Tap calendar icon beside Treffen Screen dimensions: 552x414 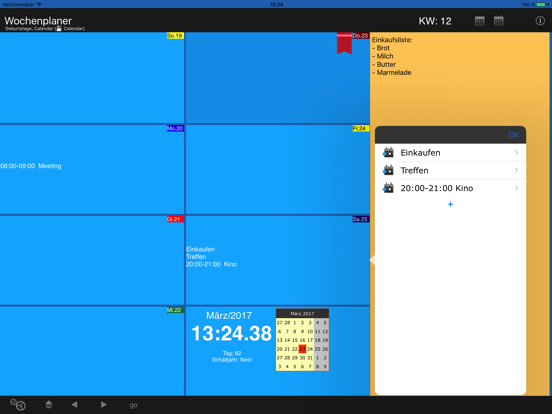pyautogui.click(x=388, y=170)
